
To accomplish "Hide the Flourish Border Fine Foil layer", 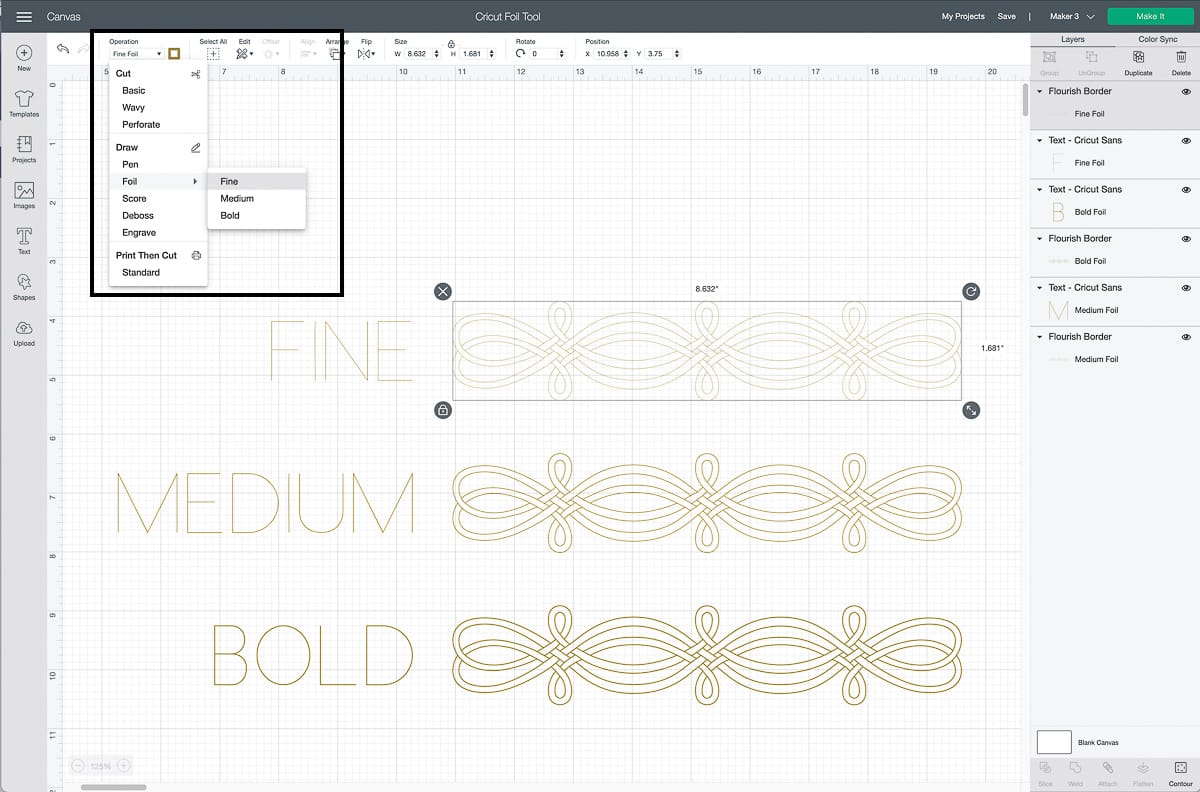I will pos(1186,91).
